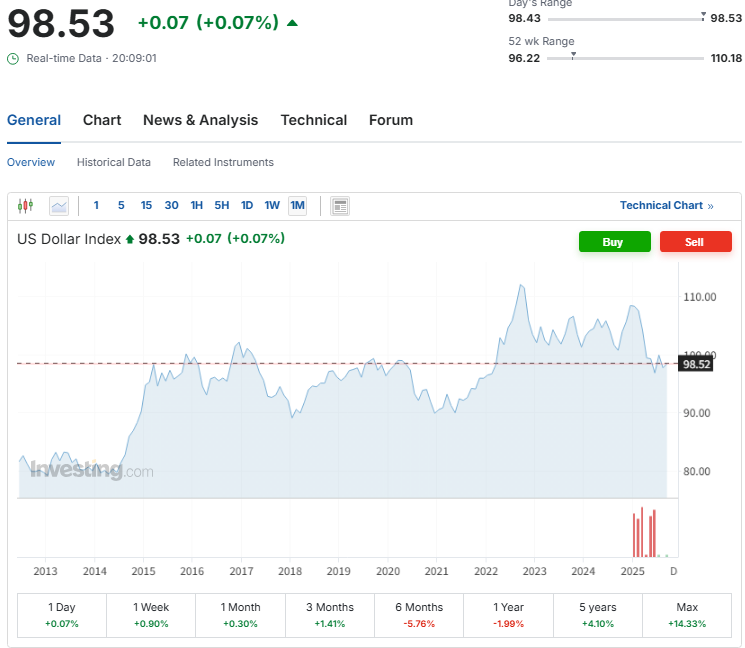Click the news overlay icon in chart toolbar
This screenshot has width=745, height=648.
click(x=340, y=206)
